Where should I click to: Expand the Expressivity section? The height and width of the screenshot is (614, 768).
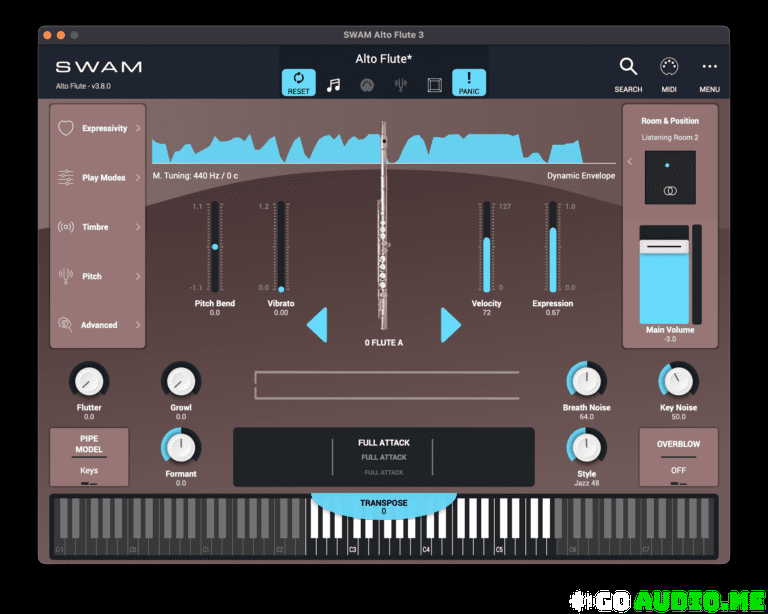[x=98, y=128]
